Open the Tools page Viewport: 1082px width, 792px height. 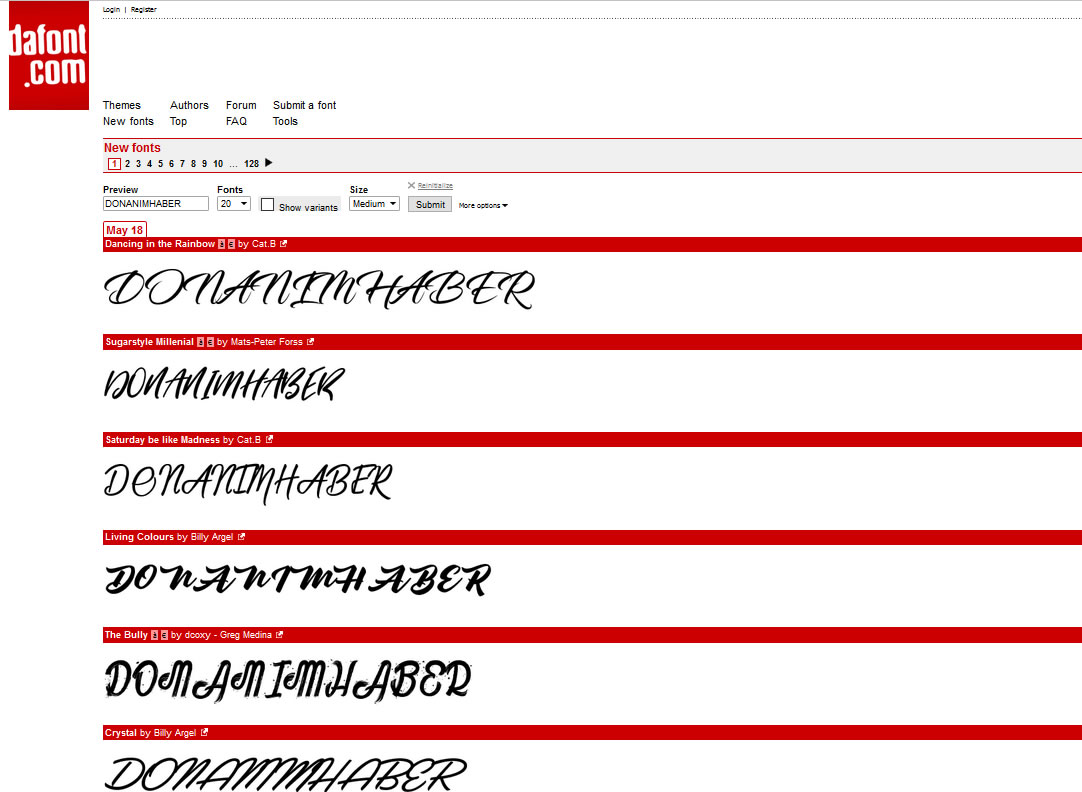coord(285,121)
